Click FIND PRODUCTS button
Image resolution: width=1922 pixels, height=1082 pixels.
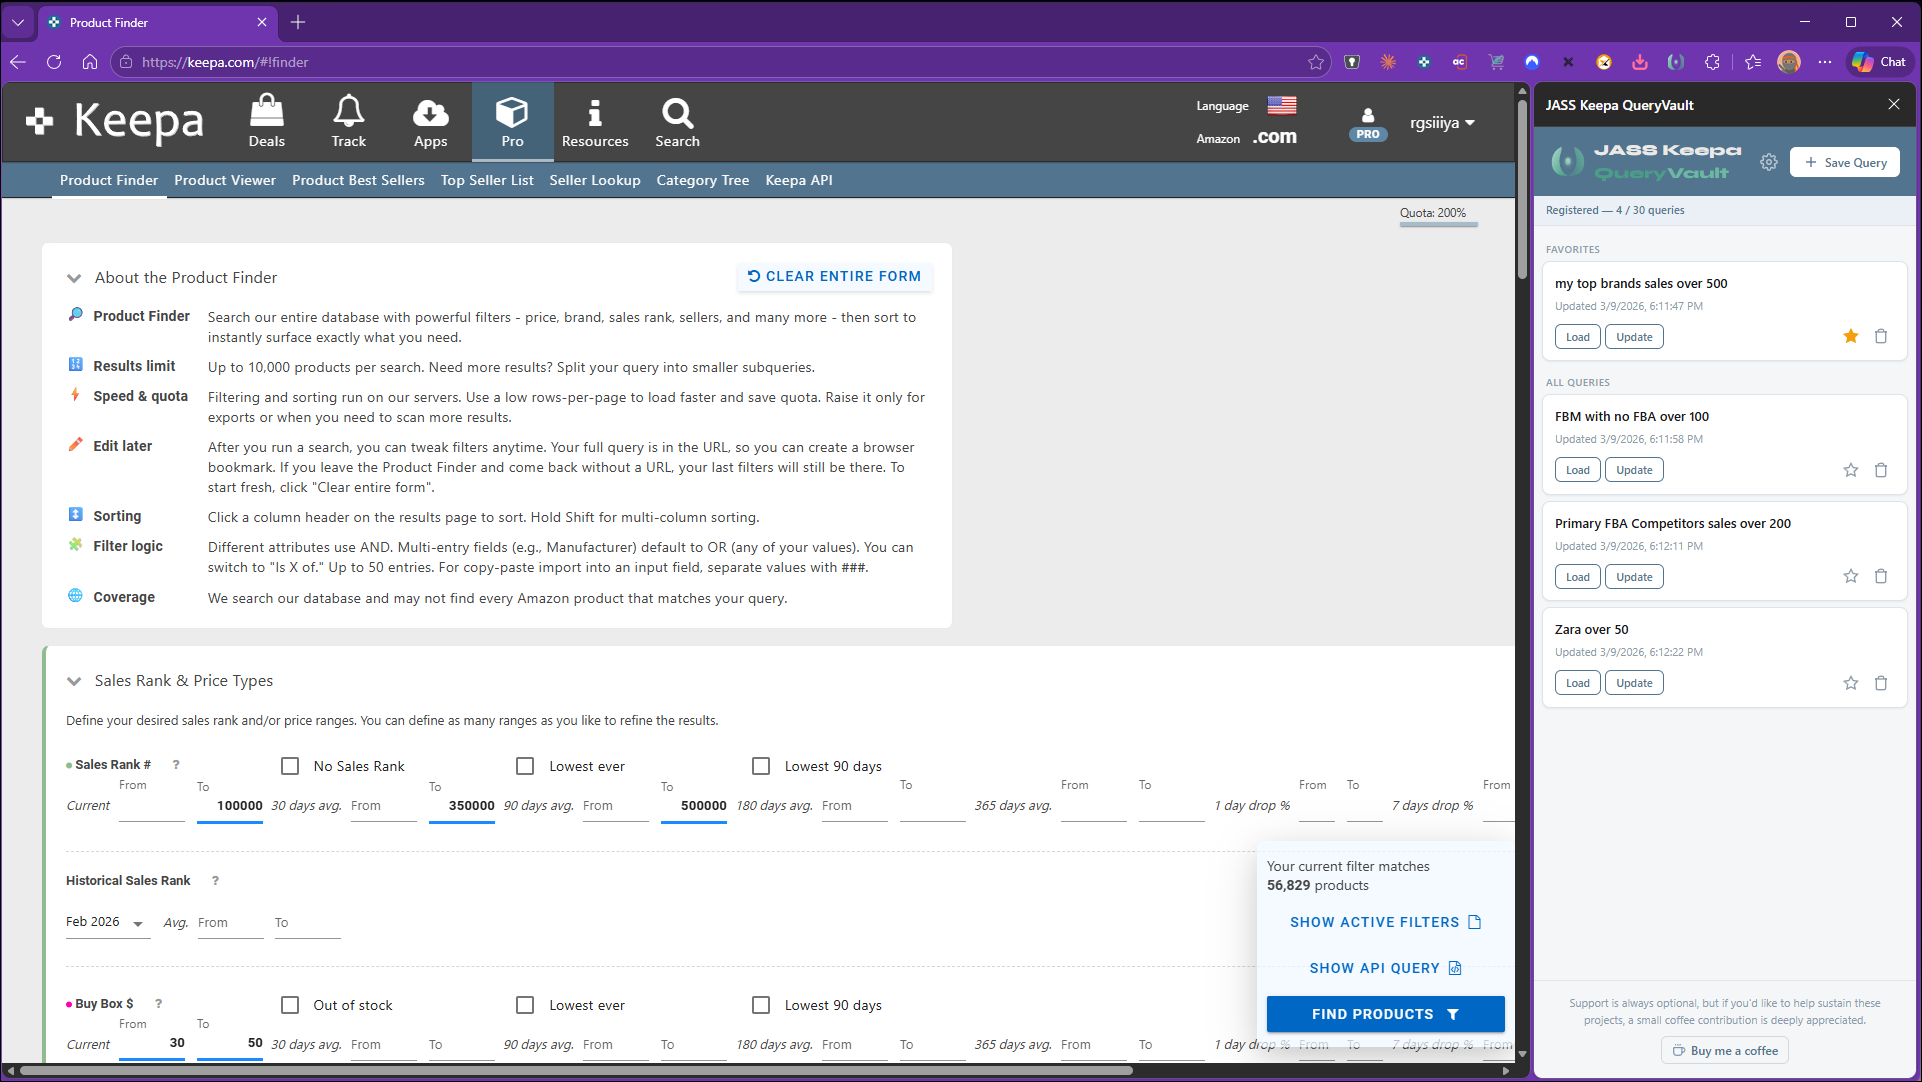pos(1385,1013)
